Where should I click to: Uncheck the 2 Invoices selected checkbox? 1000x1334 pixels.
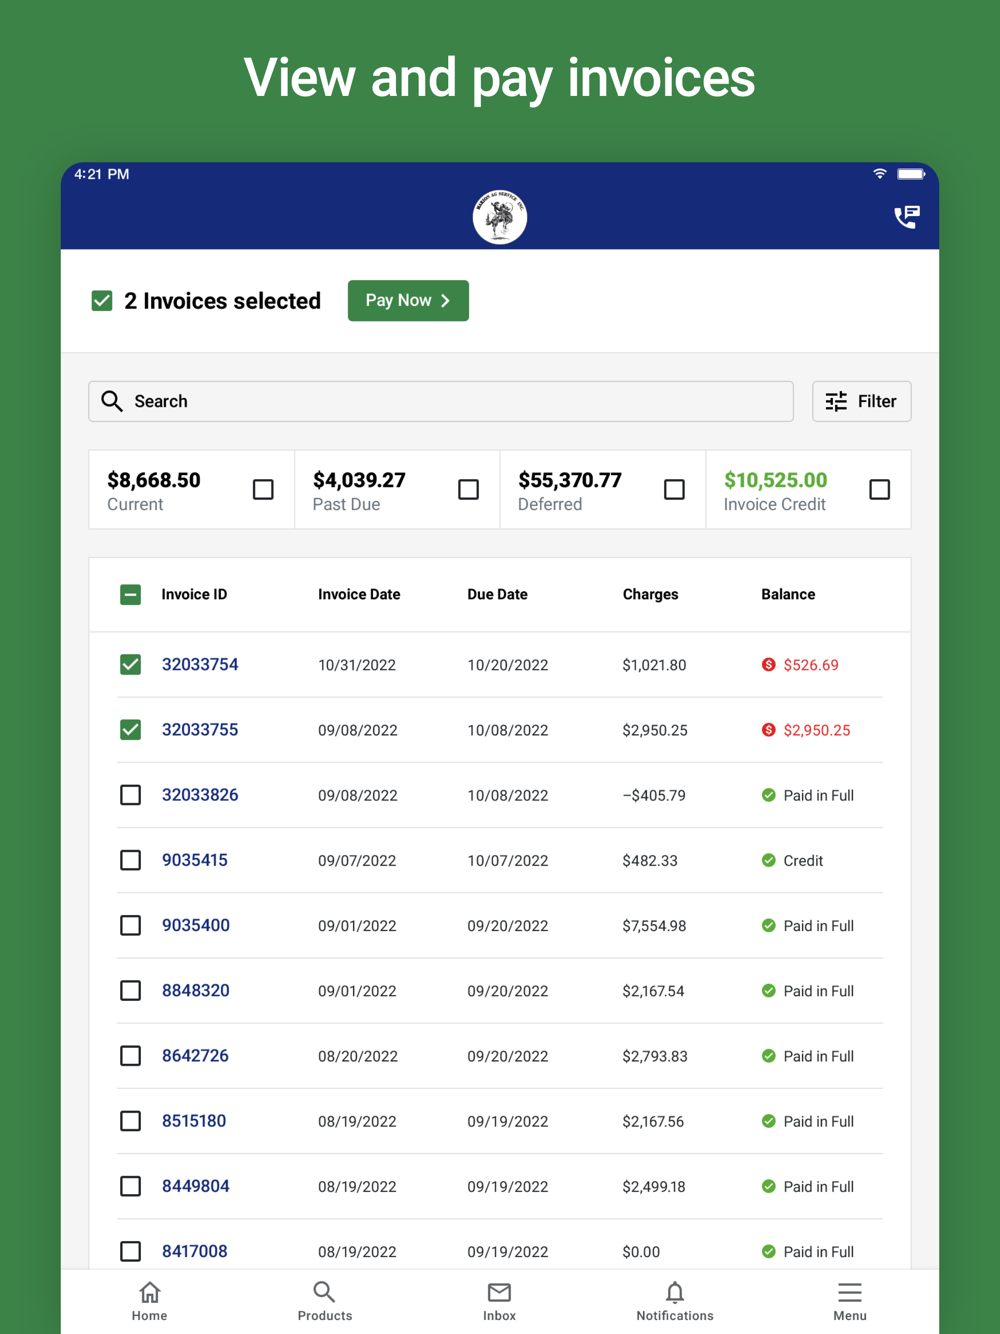tap(102, 301)
